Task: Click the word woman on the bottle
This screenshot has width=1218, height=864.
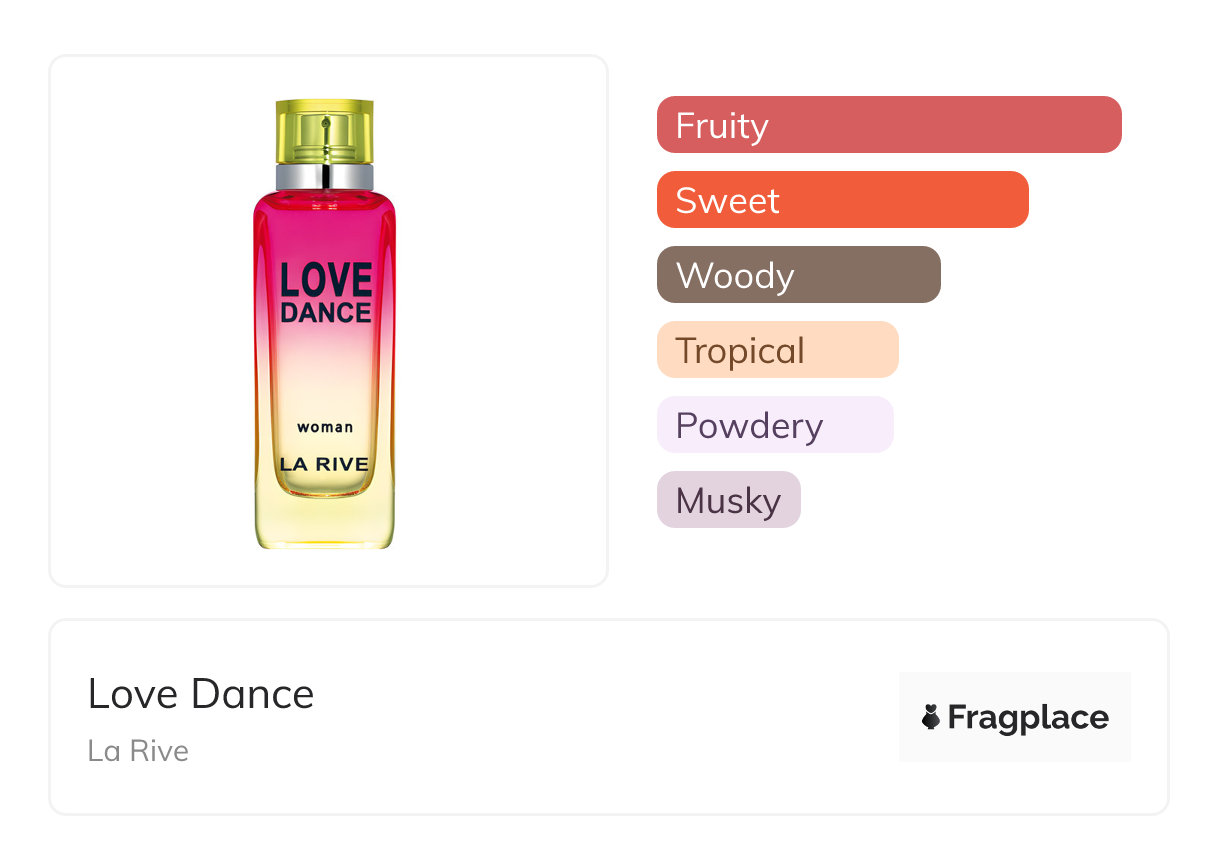Action: pos(325,427)
